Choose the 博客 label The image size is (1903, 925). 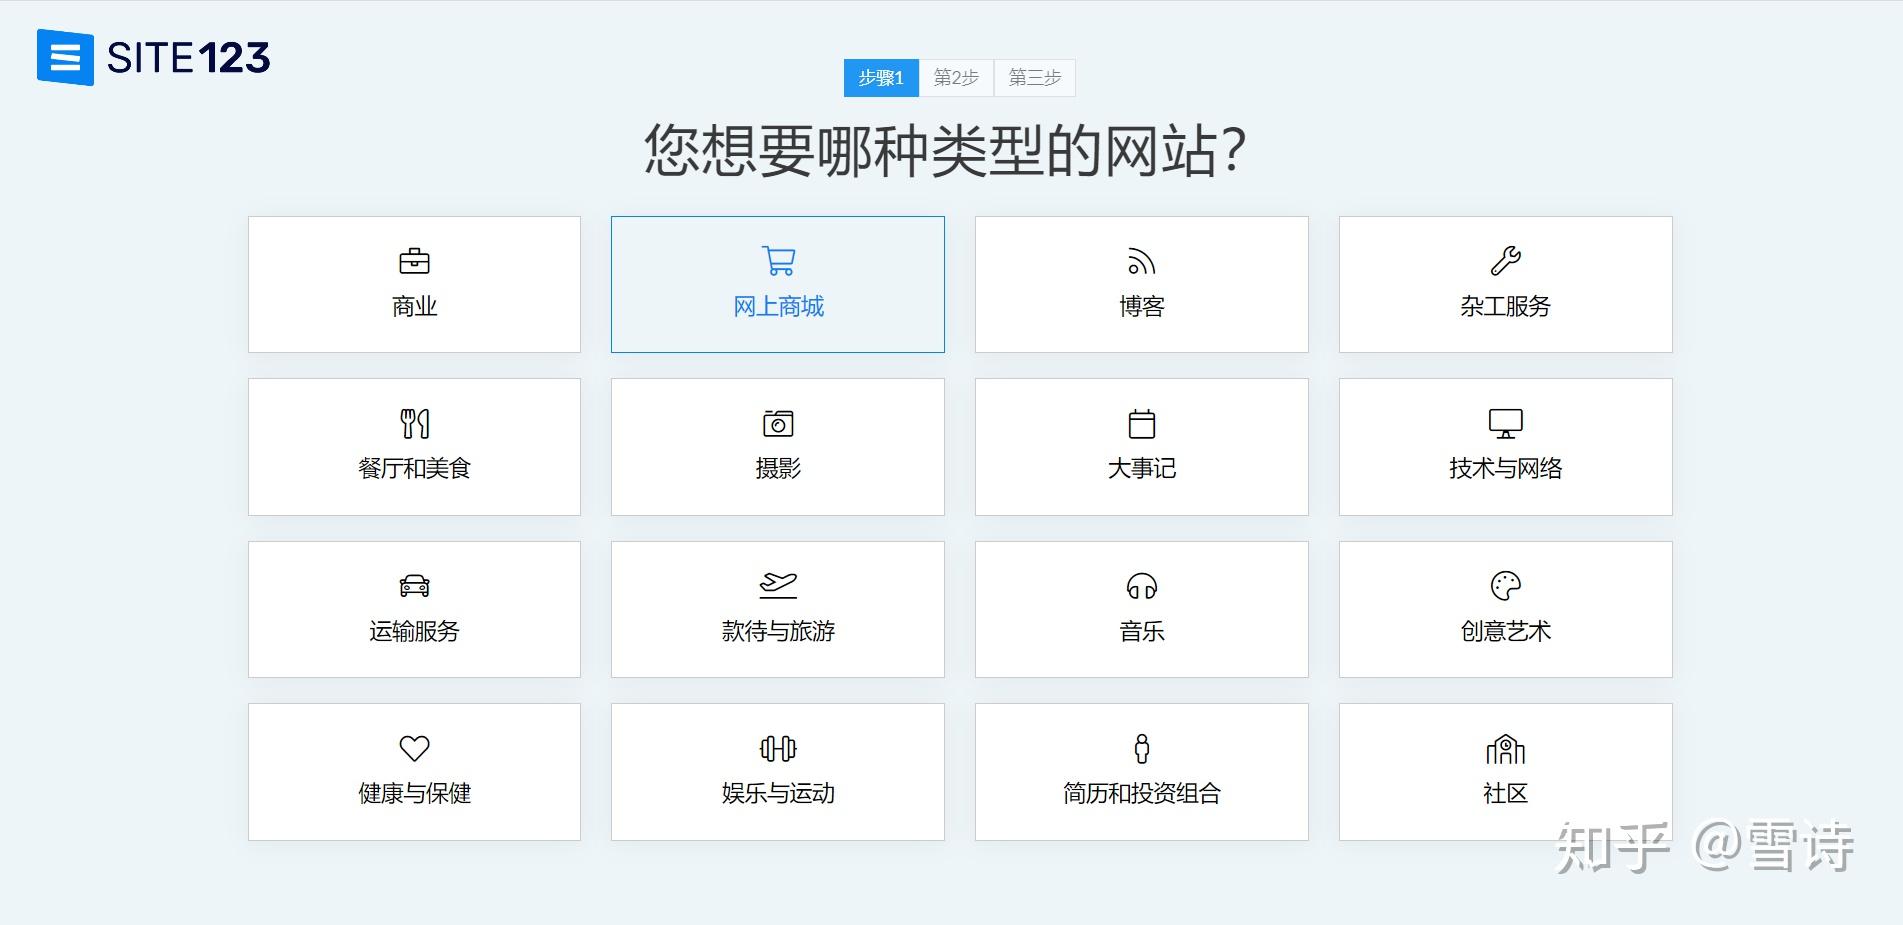tap(1142, 307)
